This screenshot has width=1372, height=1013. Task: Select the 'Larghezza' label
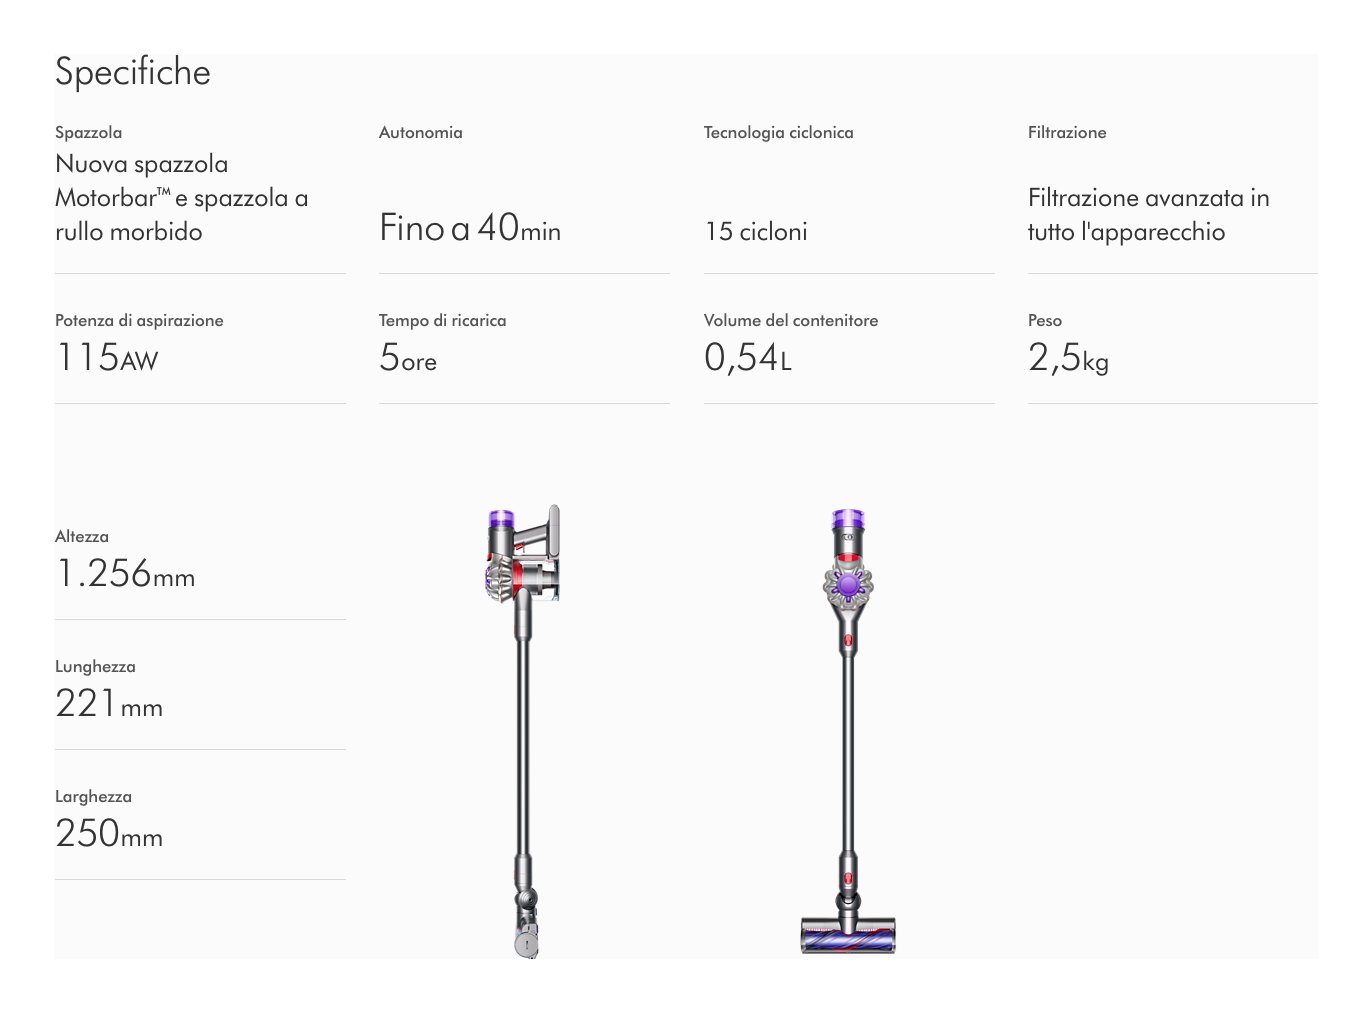(93, 797)
